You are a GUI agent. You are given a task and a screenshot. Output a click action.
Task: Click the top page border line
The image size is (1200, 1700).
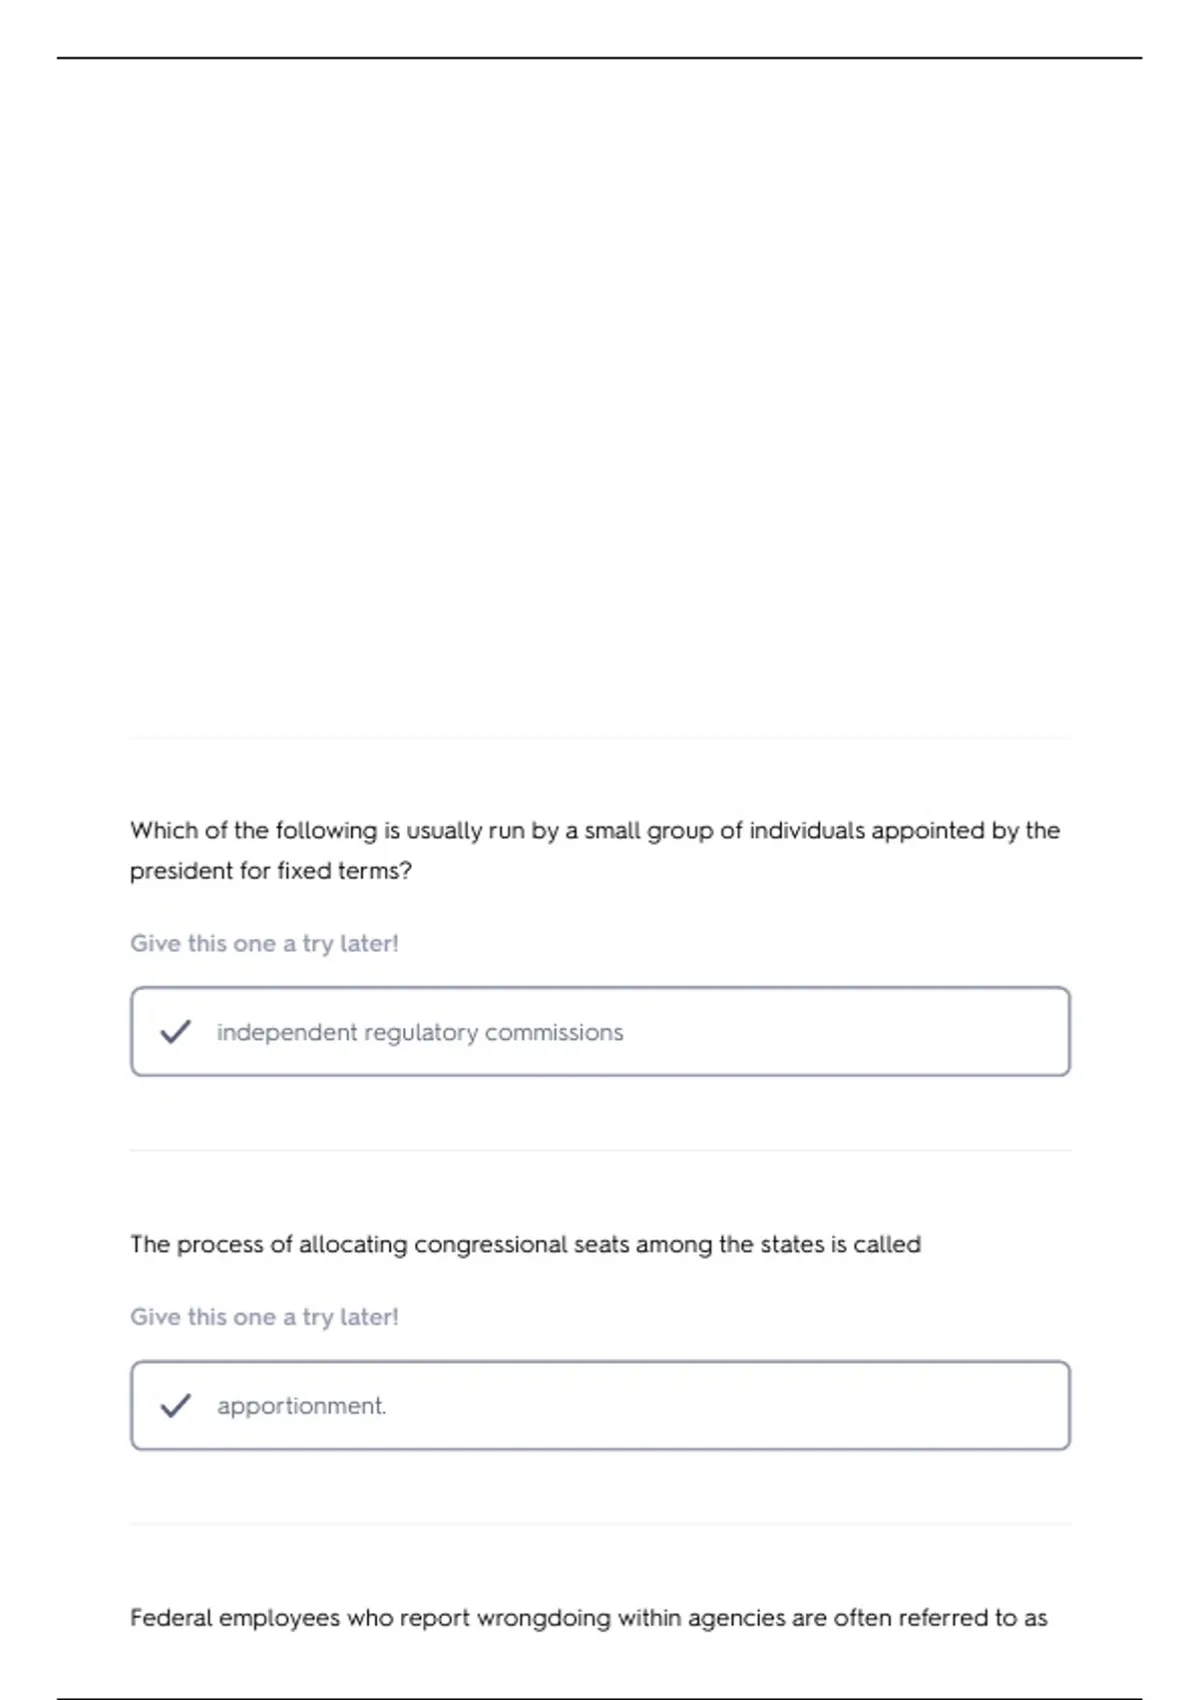600,58
